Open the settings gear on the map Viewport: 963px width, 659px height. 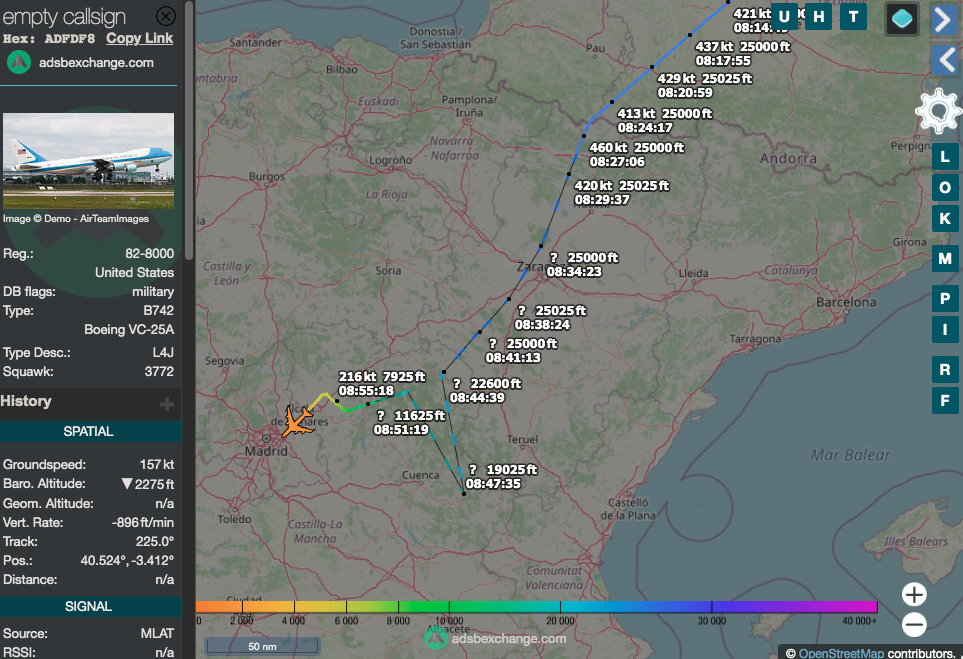[x=938, y=111]
